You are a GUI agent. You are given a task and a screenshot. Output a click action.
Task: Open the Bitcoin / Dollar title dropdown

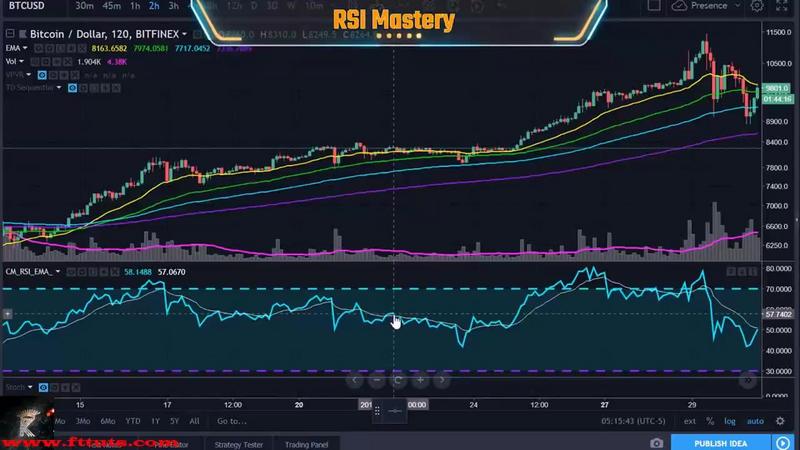[x=184, y=34]
